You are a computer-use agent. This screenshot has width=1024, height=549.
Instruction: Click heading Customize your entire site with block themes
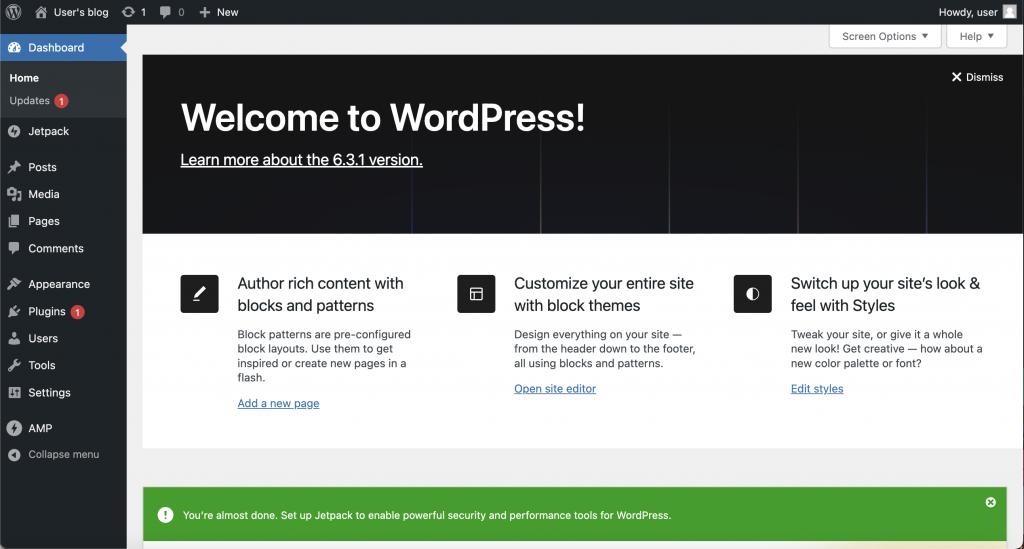tap(603, 294)
